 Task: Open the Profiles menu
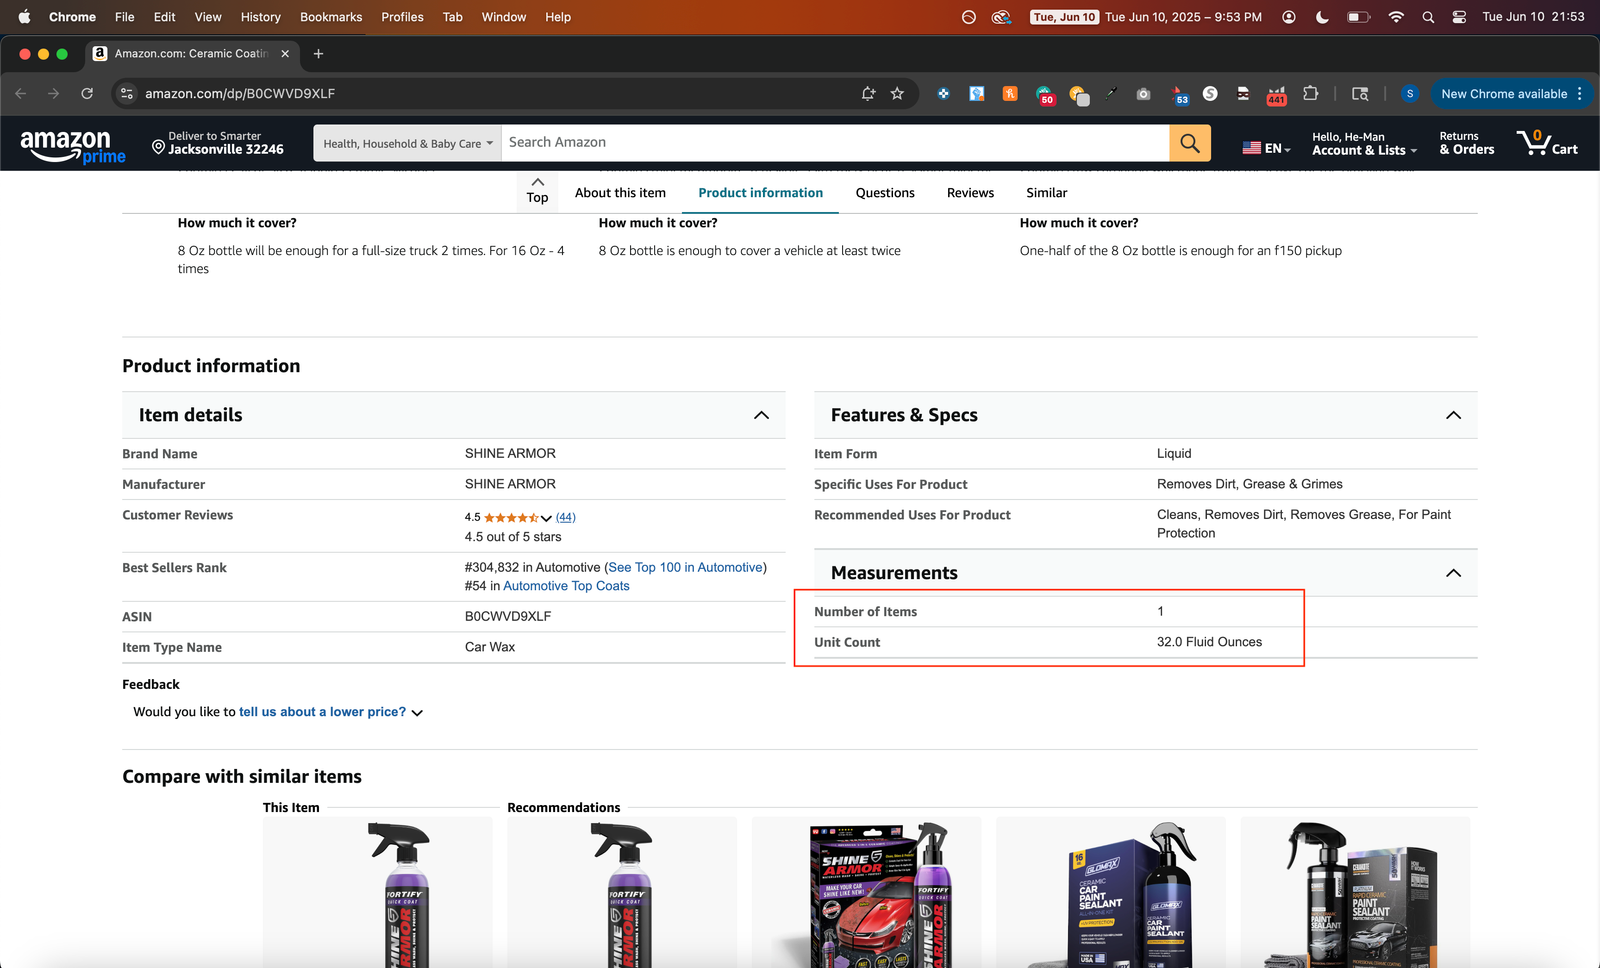pos(402,17)
